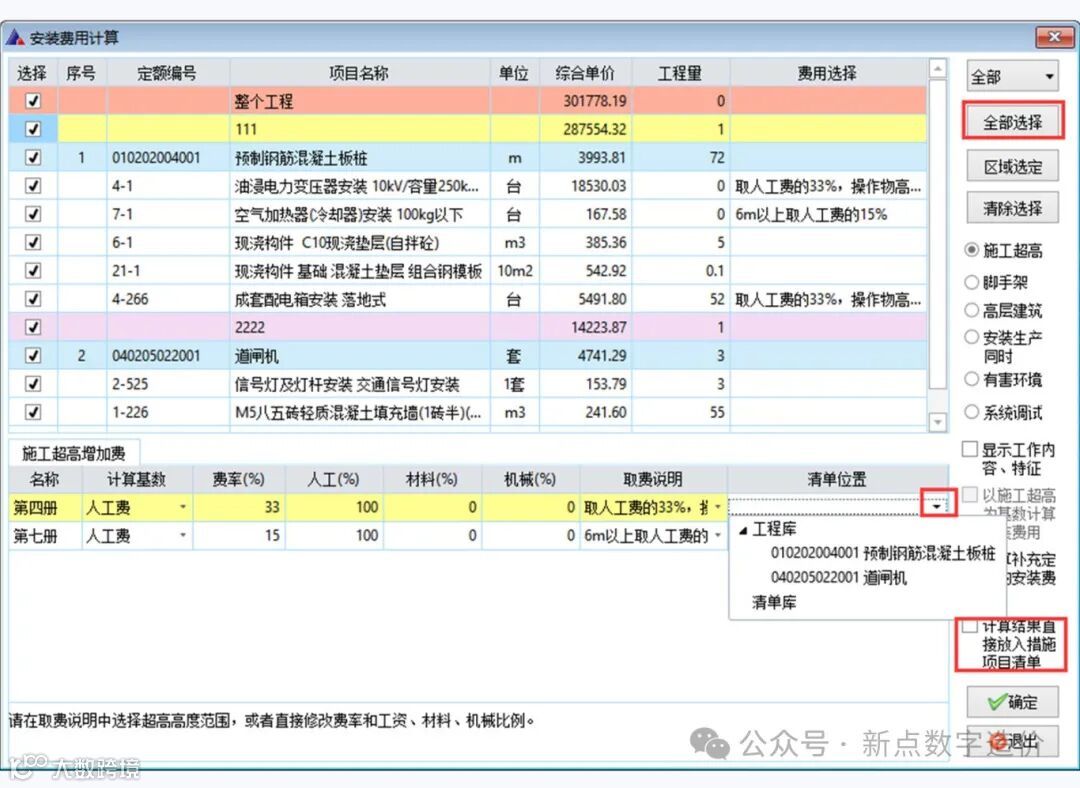
Task: Uncheck checkbox for 空气加热器 row 7-1
Action: 32,214
